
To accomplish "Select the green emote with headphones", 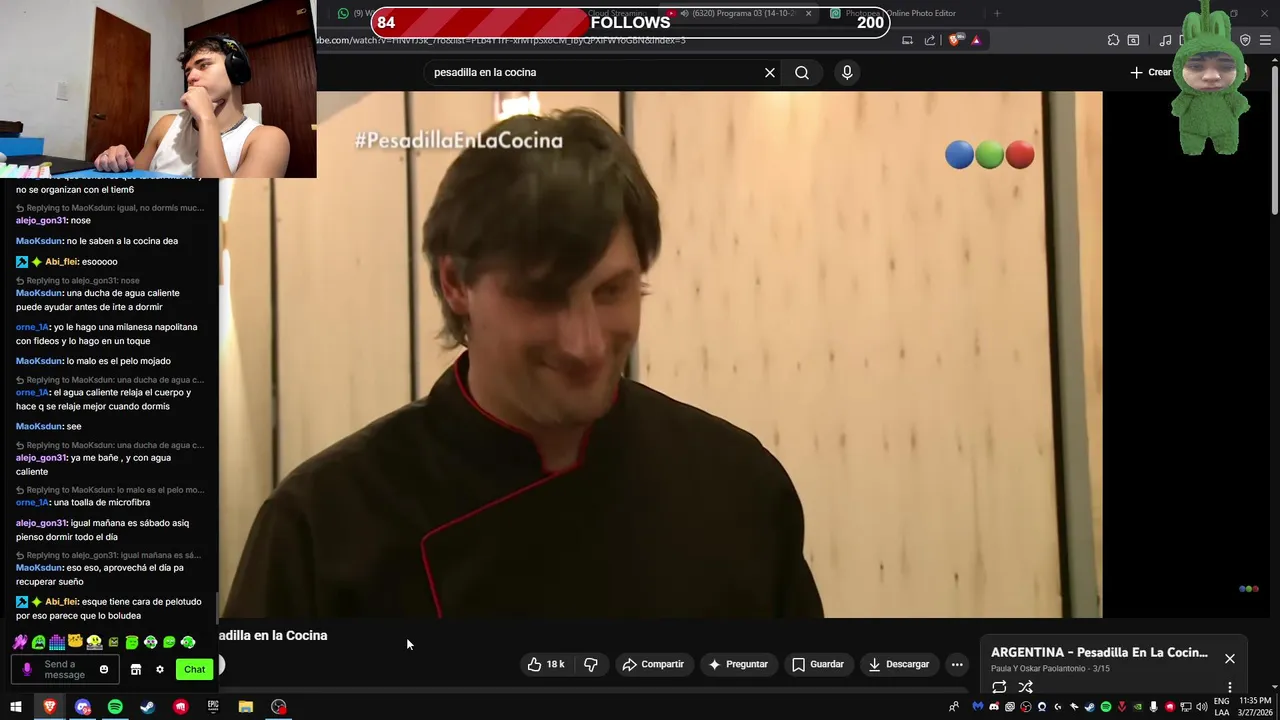I will click(187, 642).
